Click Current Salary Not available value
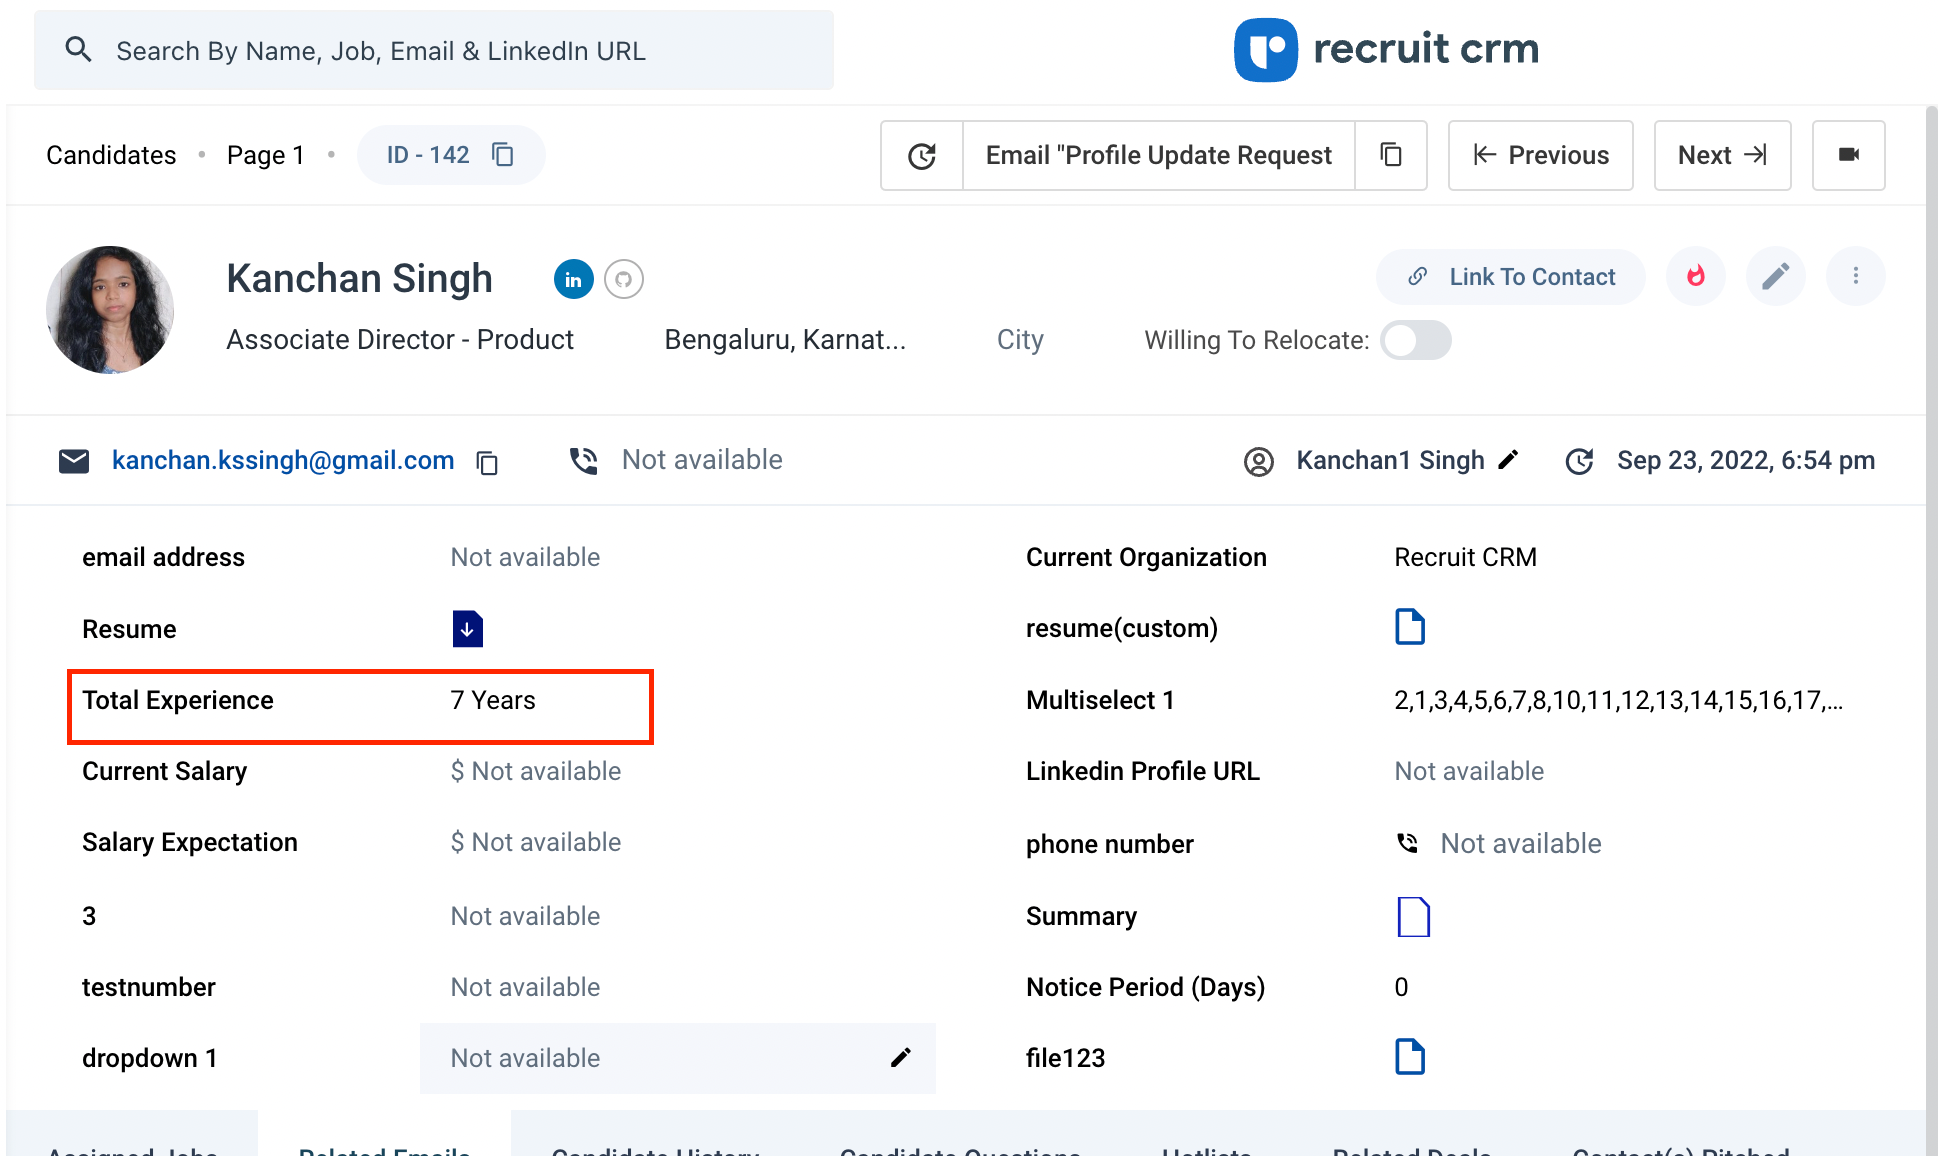 click(x=535, y=771)
